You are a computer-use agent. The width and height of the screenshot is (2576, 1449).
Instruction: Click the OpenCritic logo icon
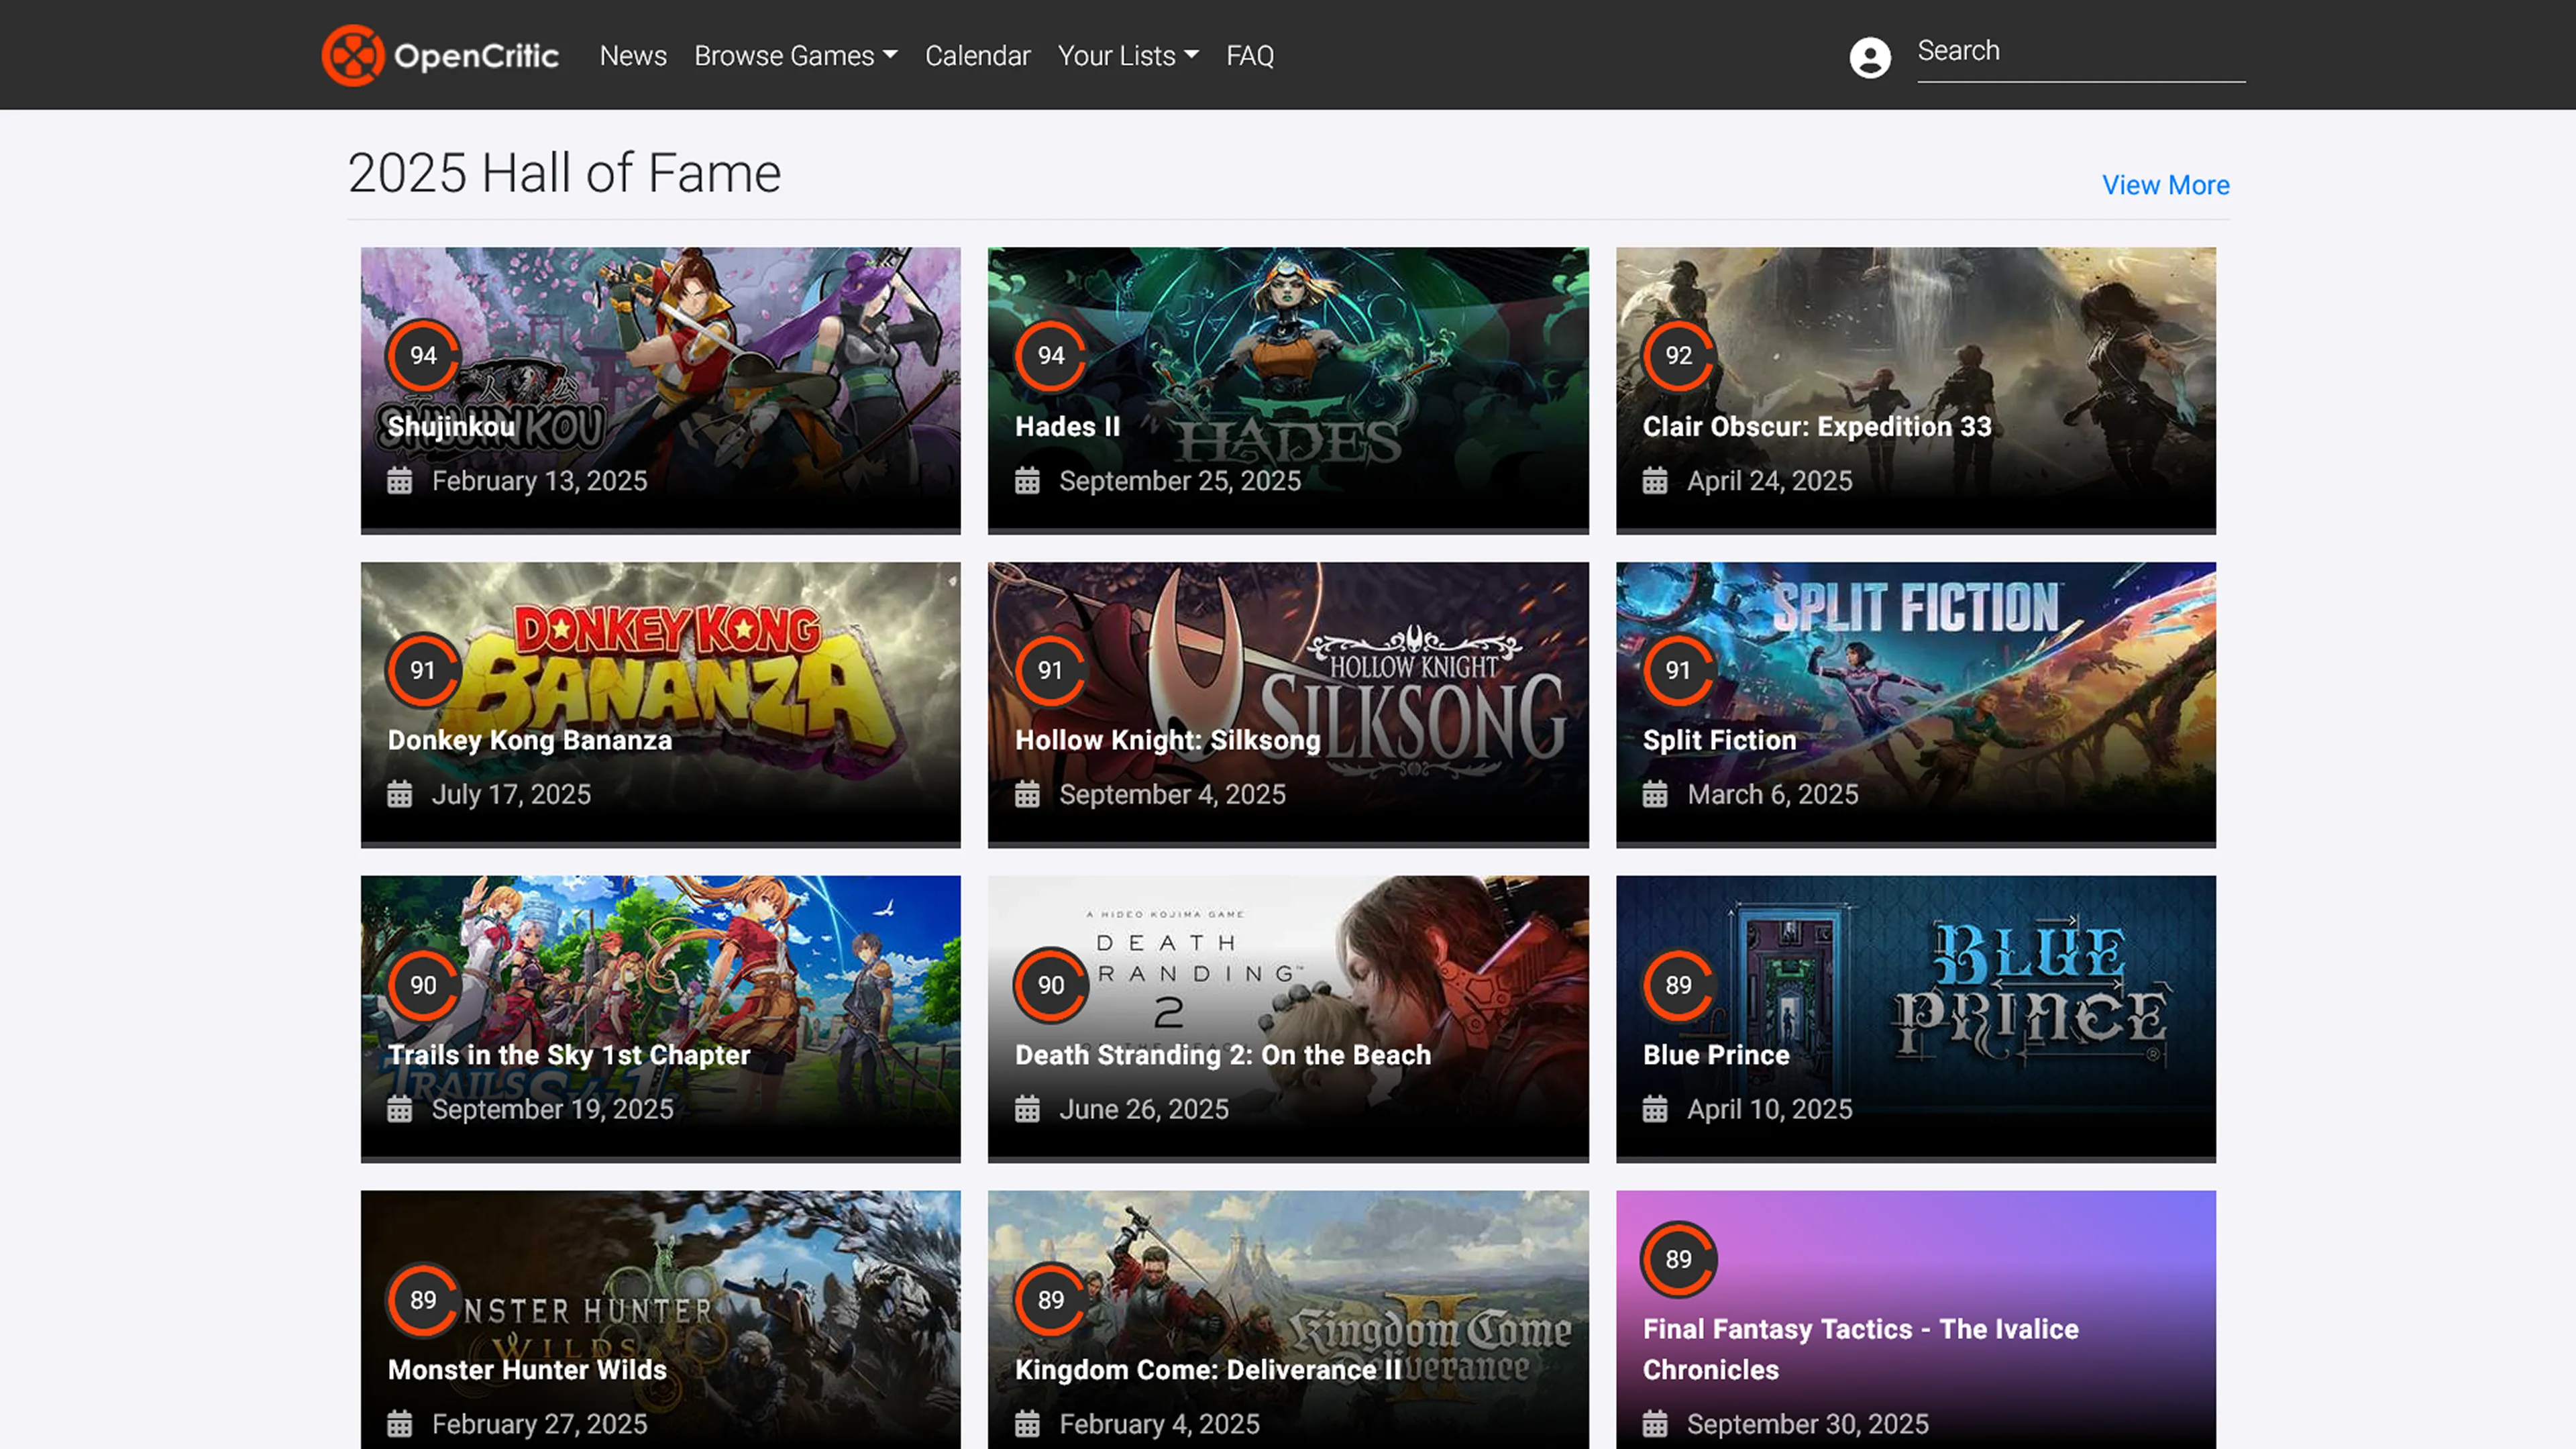pos(352,55)
